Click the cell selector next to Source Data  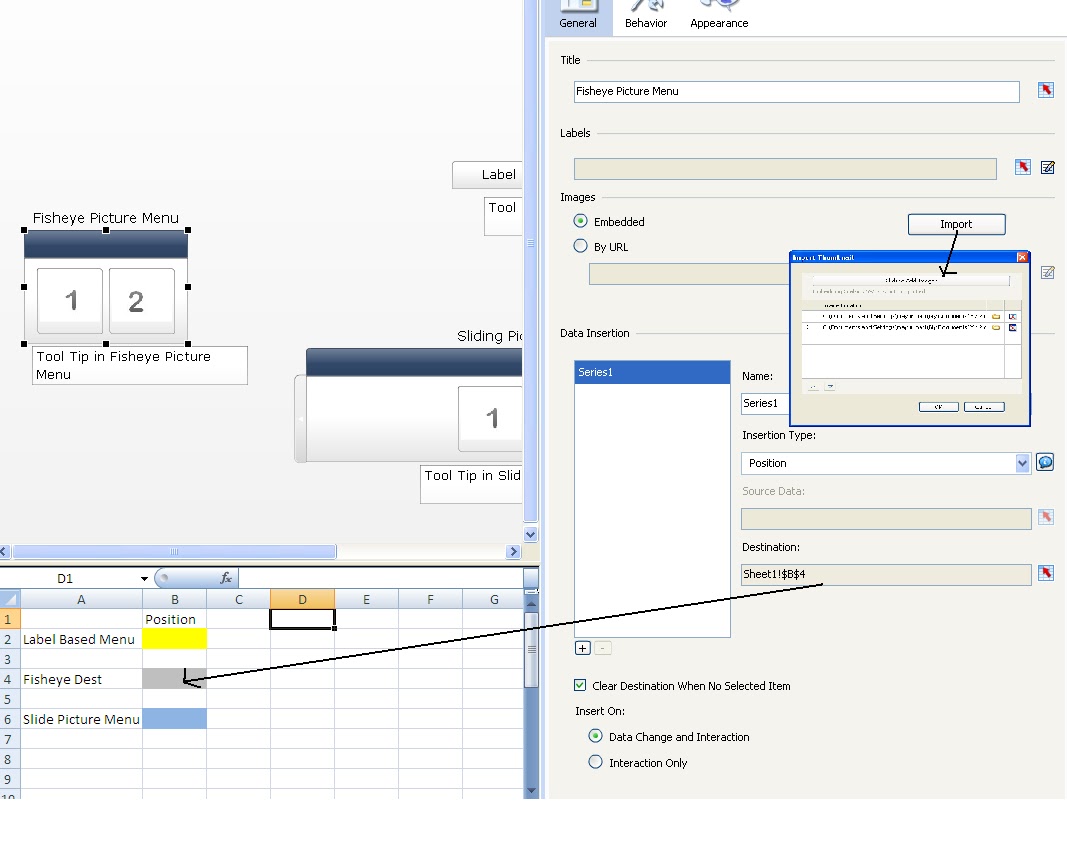click(1046, 517)
